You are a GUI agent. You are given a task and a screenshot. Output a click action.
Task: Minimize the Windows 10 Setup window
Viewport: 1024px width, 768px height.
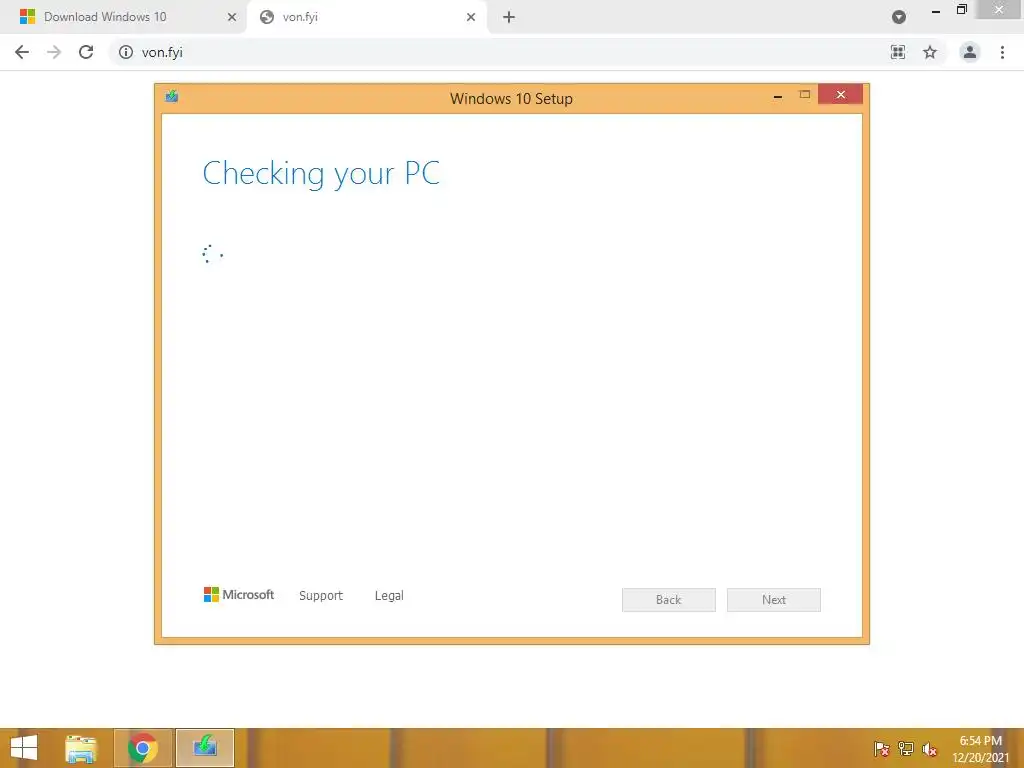coord(778,96)
